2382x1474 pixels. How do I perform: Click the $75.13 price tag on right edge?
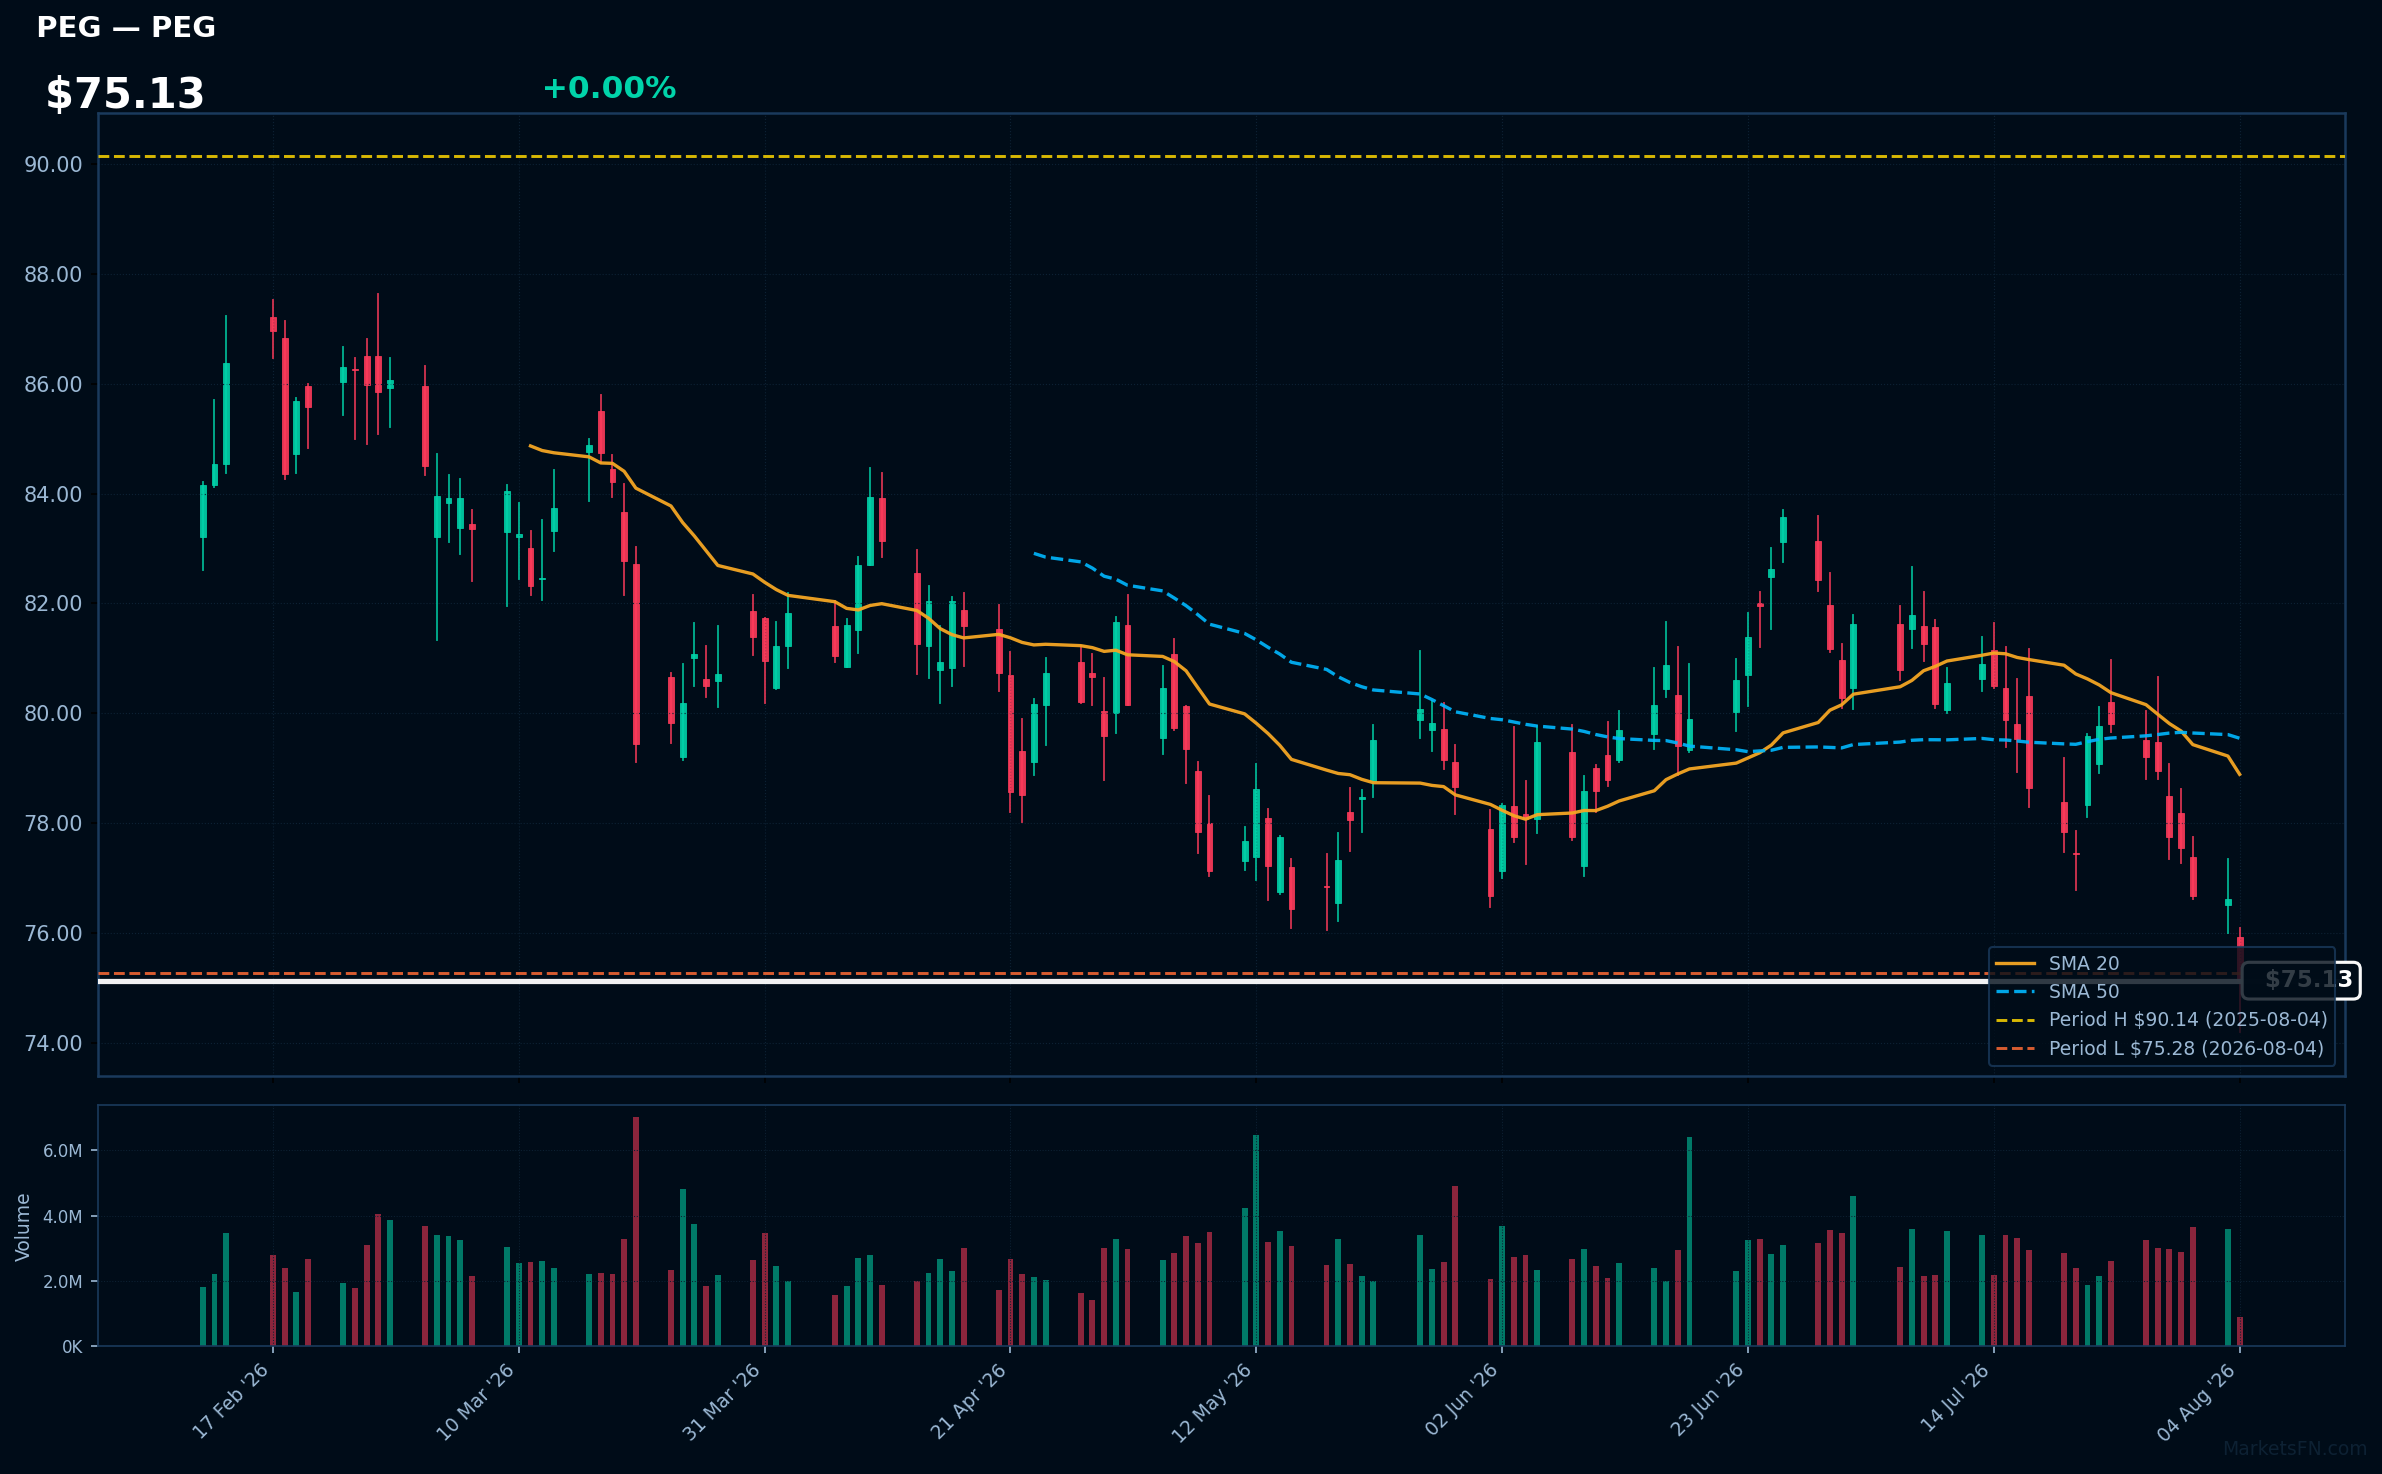click(2301, 980)
